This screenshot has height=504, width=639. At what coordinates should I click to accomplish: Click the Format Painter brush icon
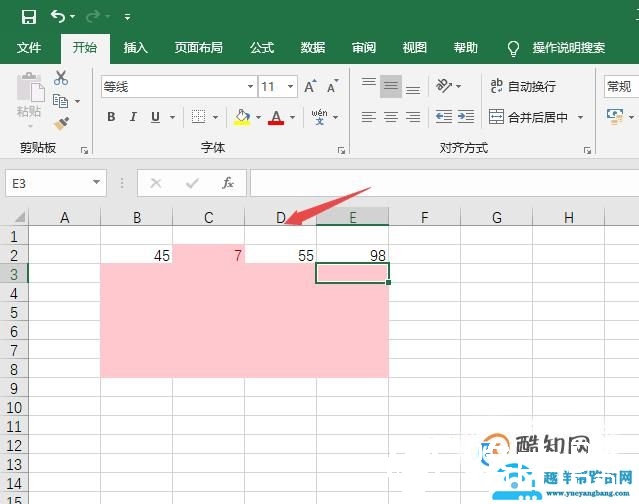(61, 124)
